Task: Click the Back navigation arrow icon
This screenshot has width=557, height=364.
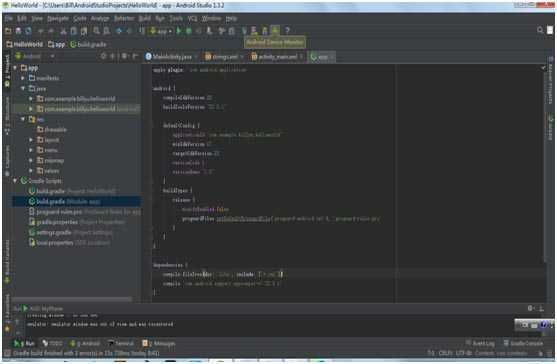Action: pyautogui.click(x=119, y=31)
